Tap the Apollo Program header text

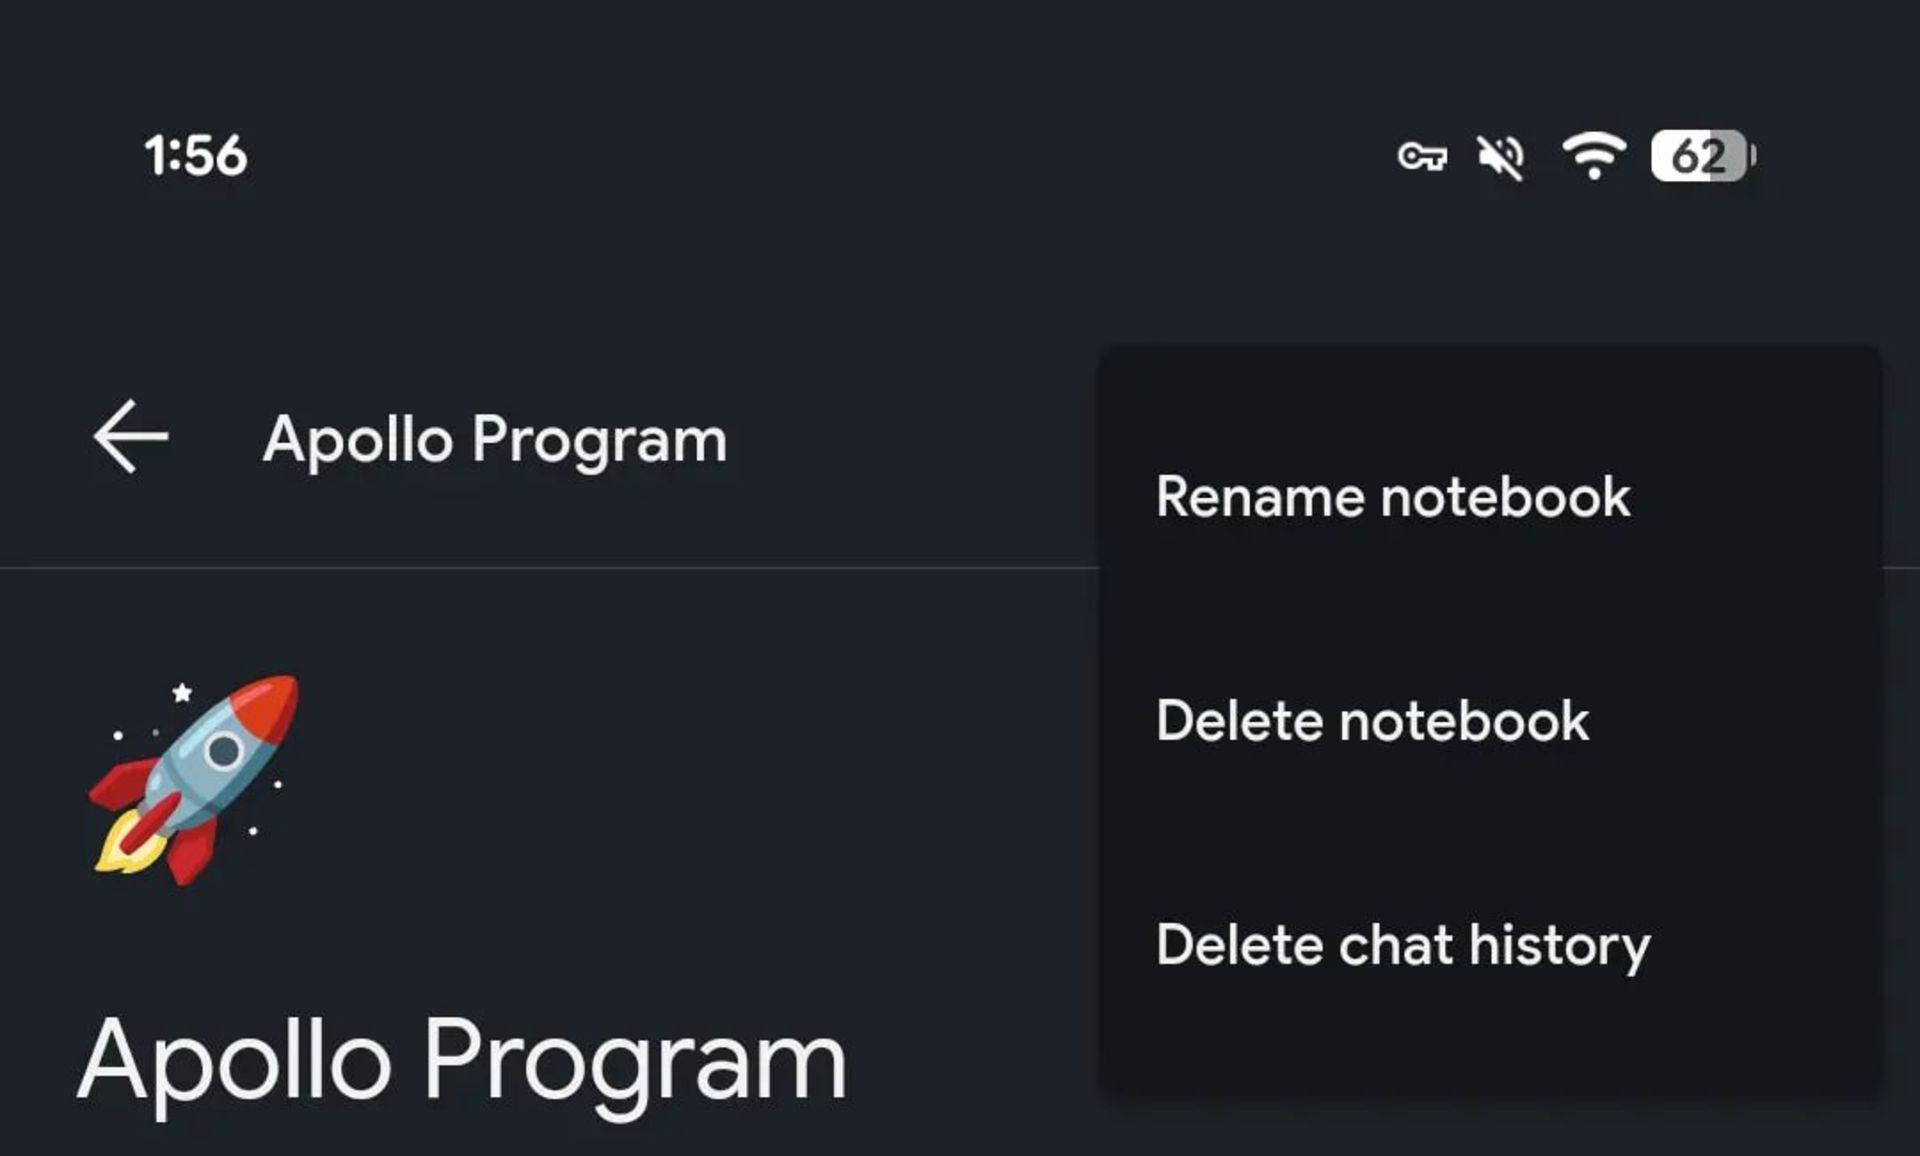click(494, 437)
